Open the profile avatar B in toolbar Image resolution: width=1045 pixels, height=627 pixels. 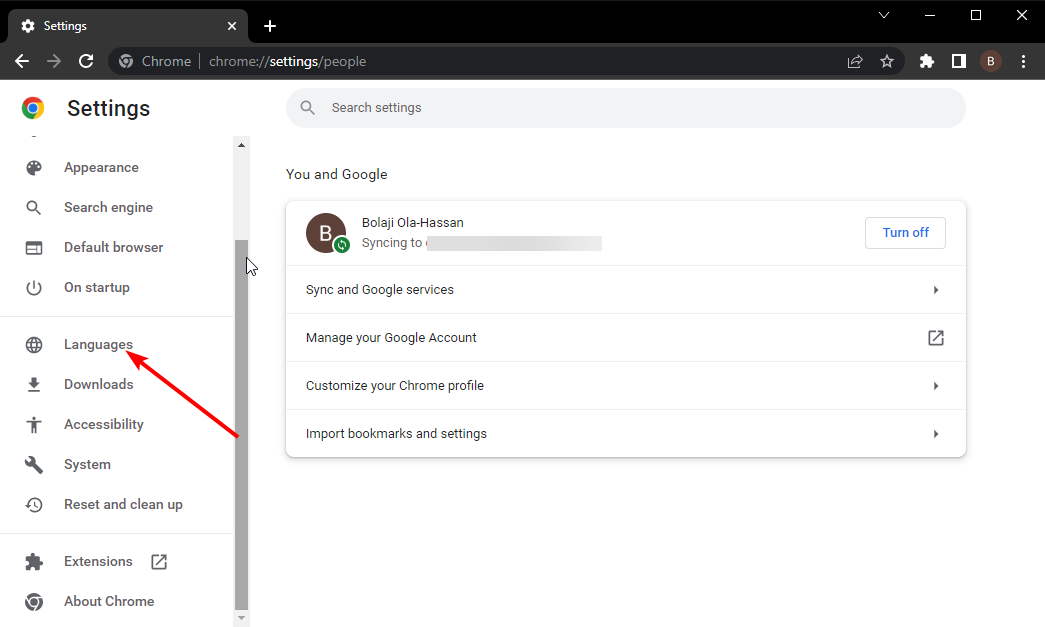tap(990, 61)
